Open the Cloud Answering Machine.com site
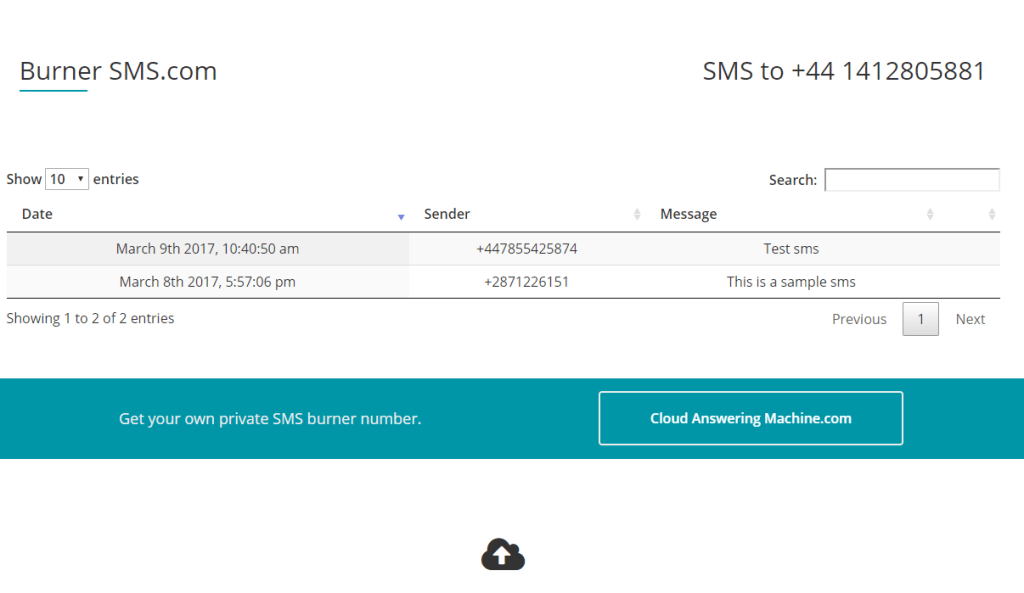The image size is (1024, 593). point(750,418)
